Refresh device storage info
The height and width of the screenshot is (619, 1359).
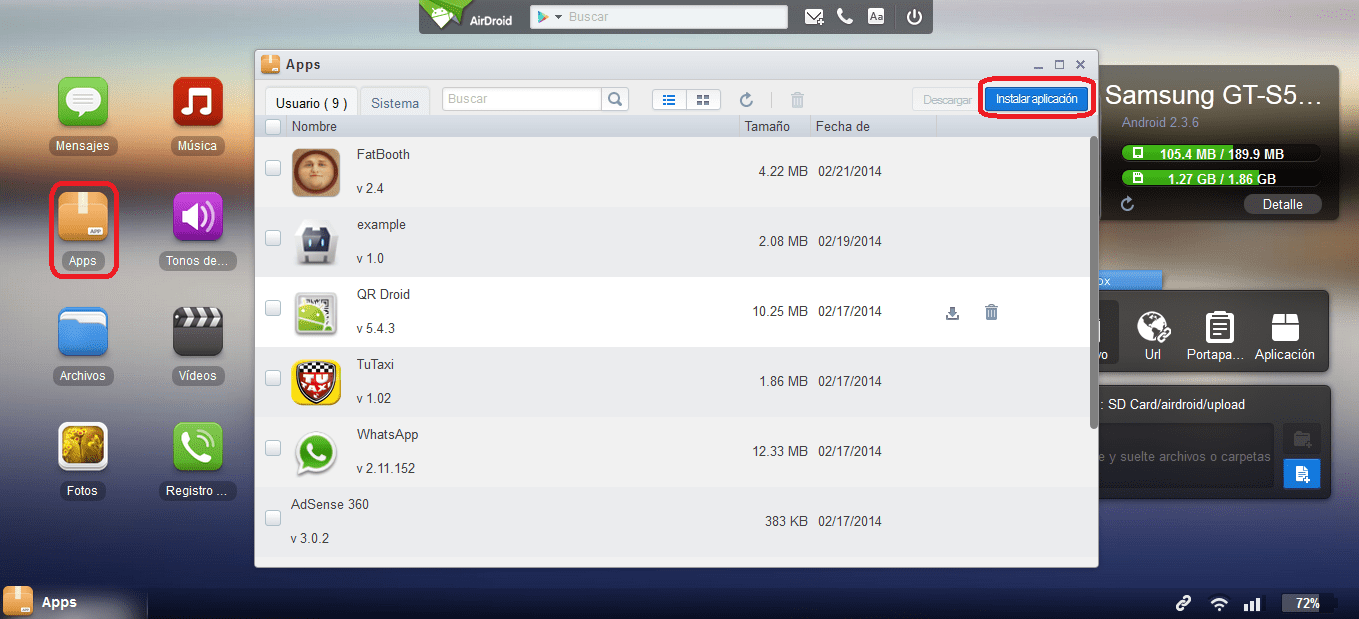pos(1127,204)
